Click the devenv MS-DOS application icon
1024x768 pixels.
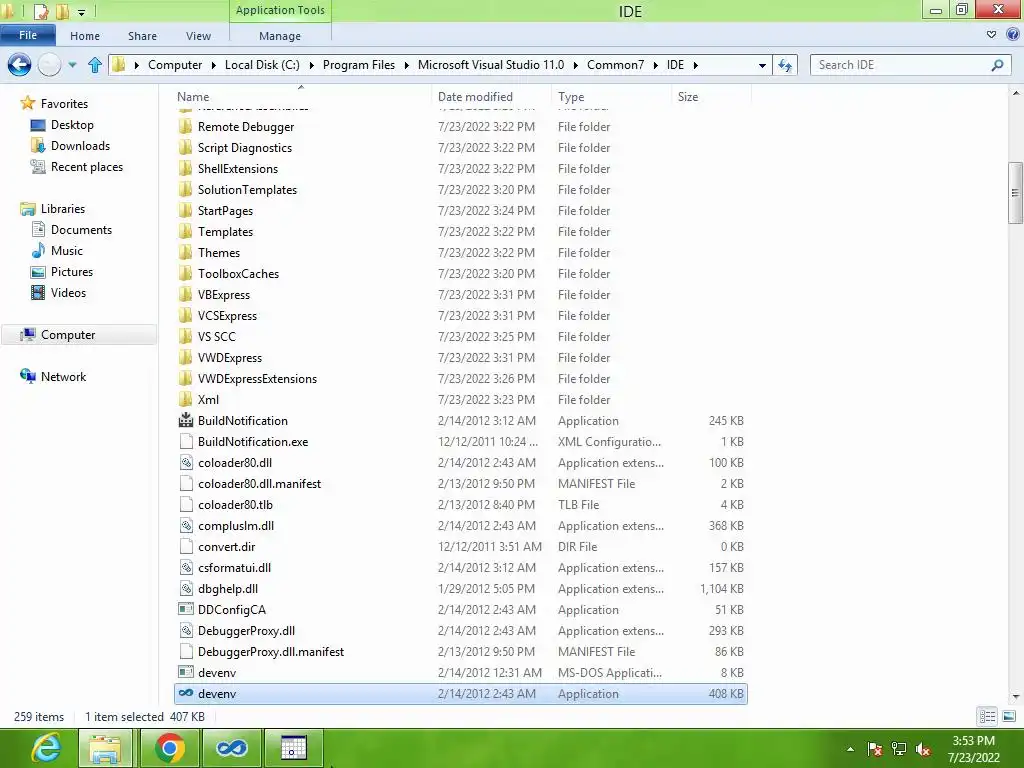186,672
